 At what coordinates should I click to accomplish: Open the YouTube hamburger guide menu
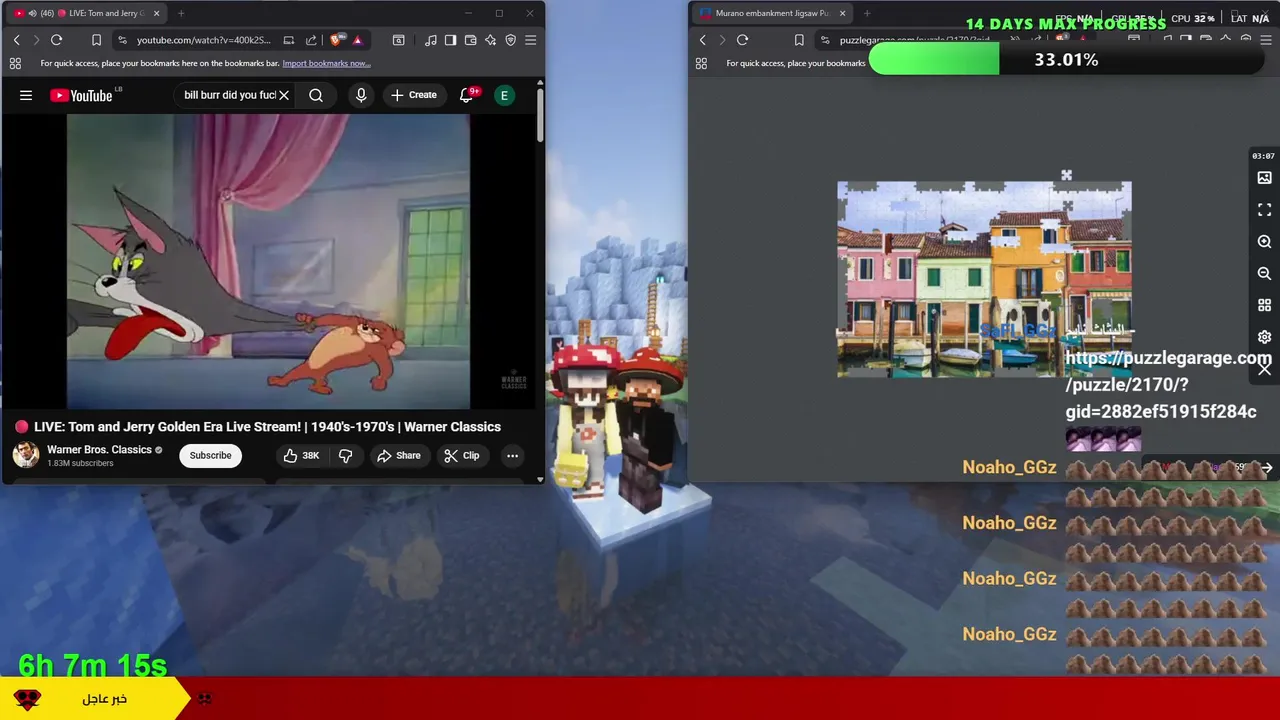(26, 95)
